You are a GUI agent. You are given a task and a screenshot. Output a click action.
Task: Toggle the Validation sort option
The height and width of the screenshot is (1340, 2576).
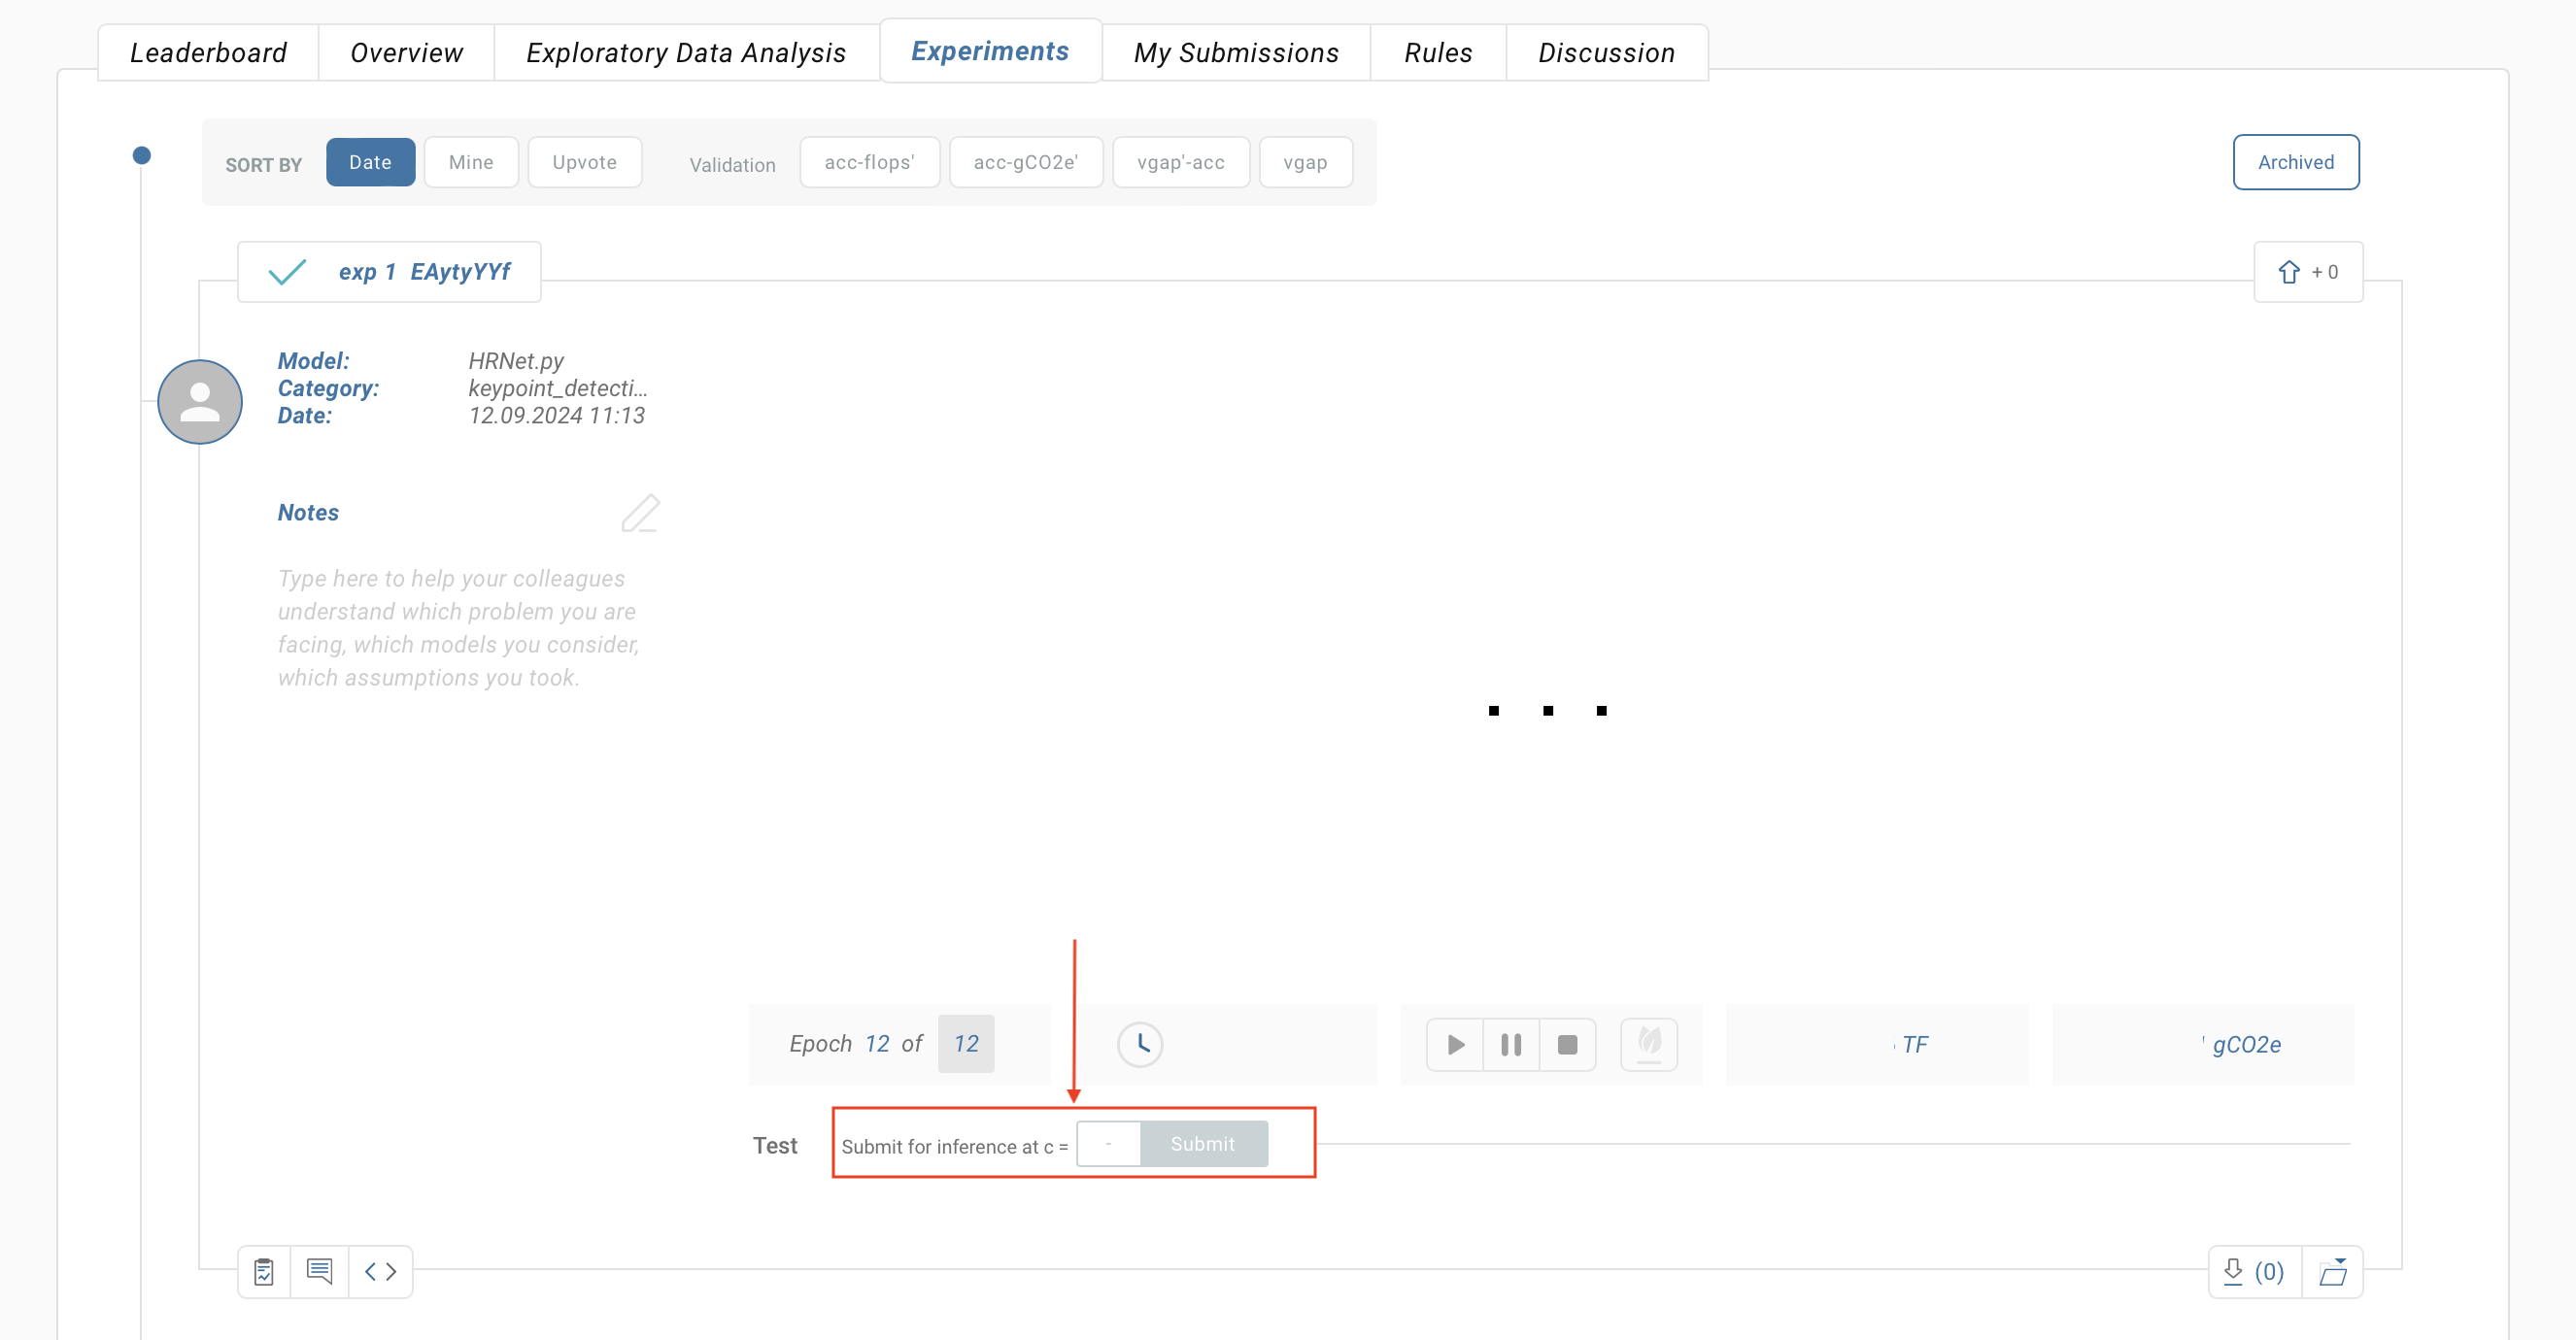pos(729,162)
